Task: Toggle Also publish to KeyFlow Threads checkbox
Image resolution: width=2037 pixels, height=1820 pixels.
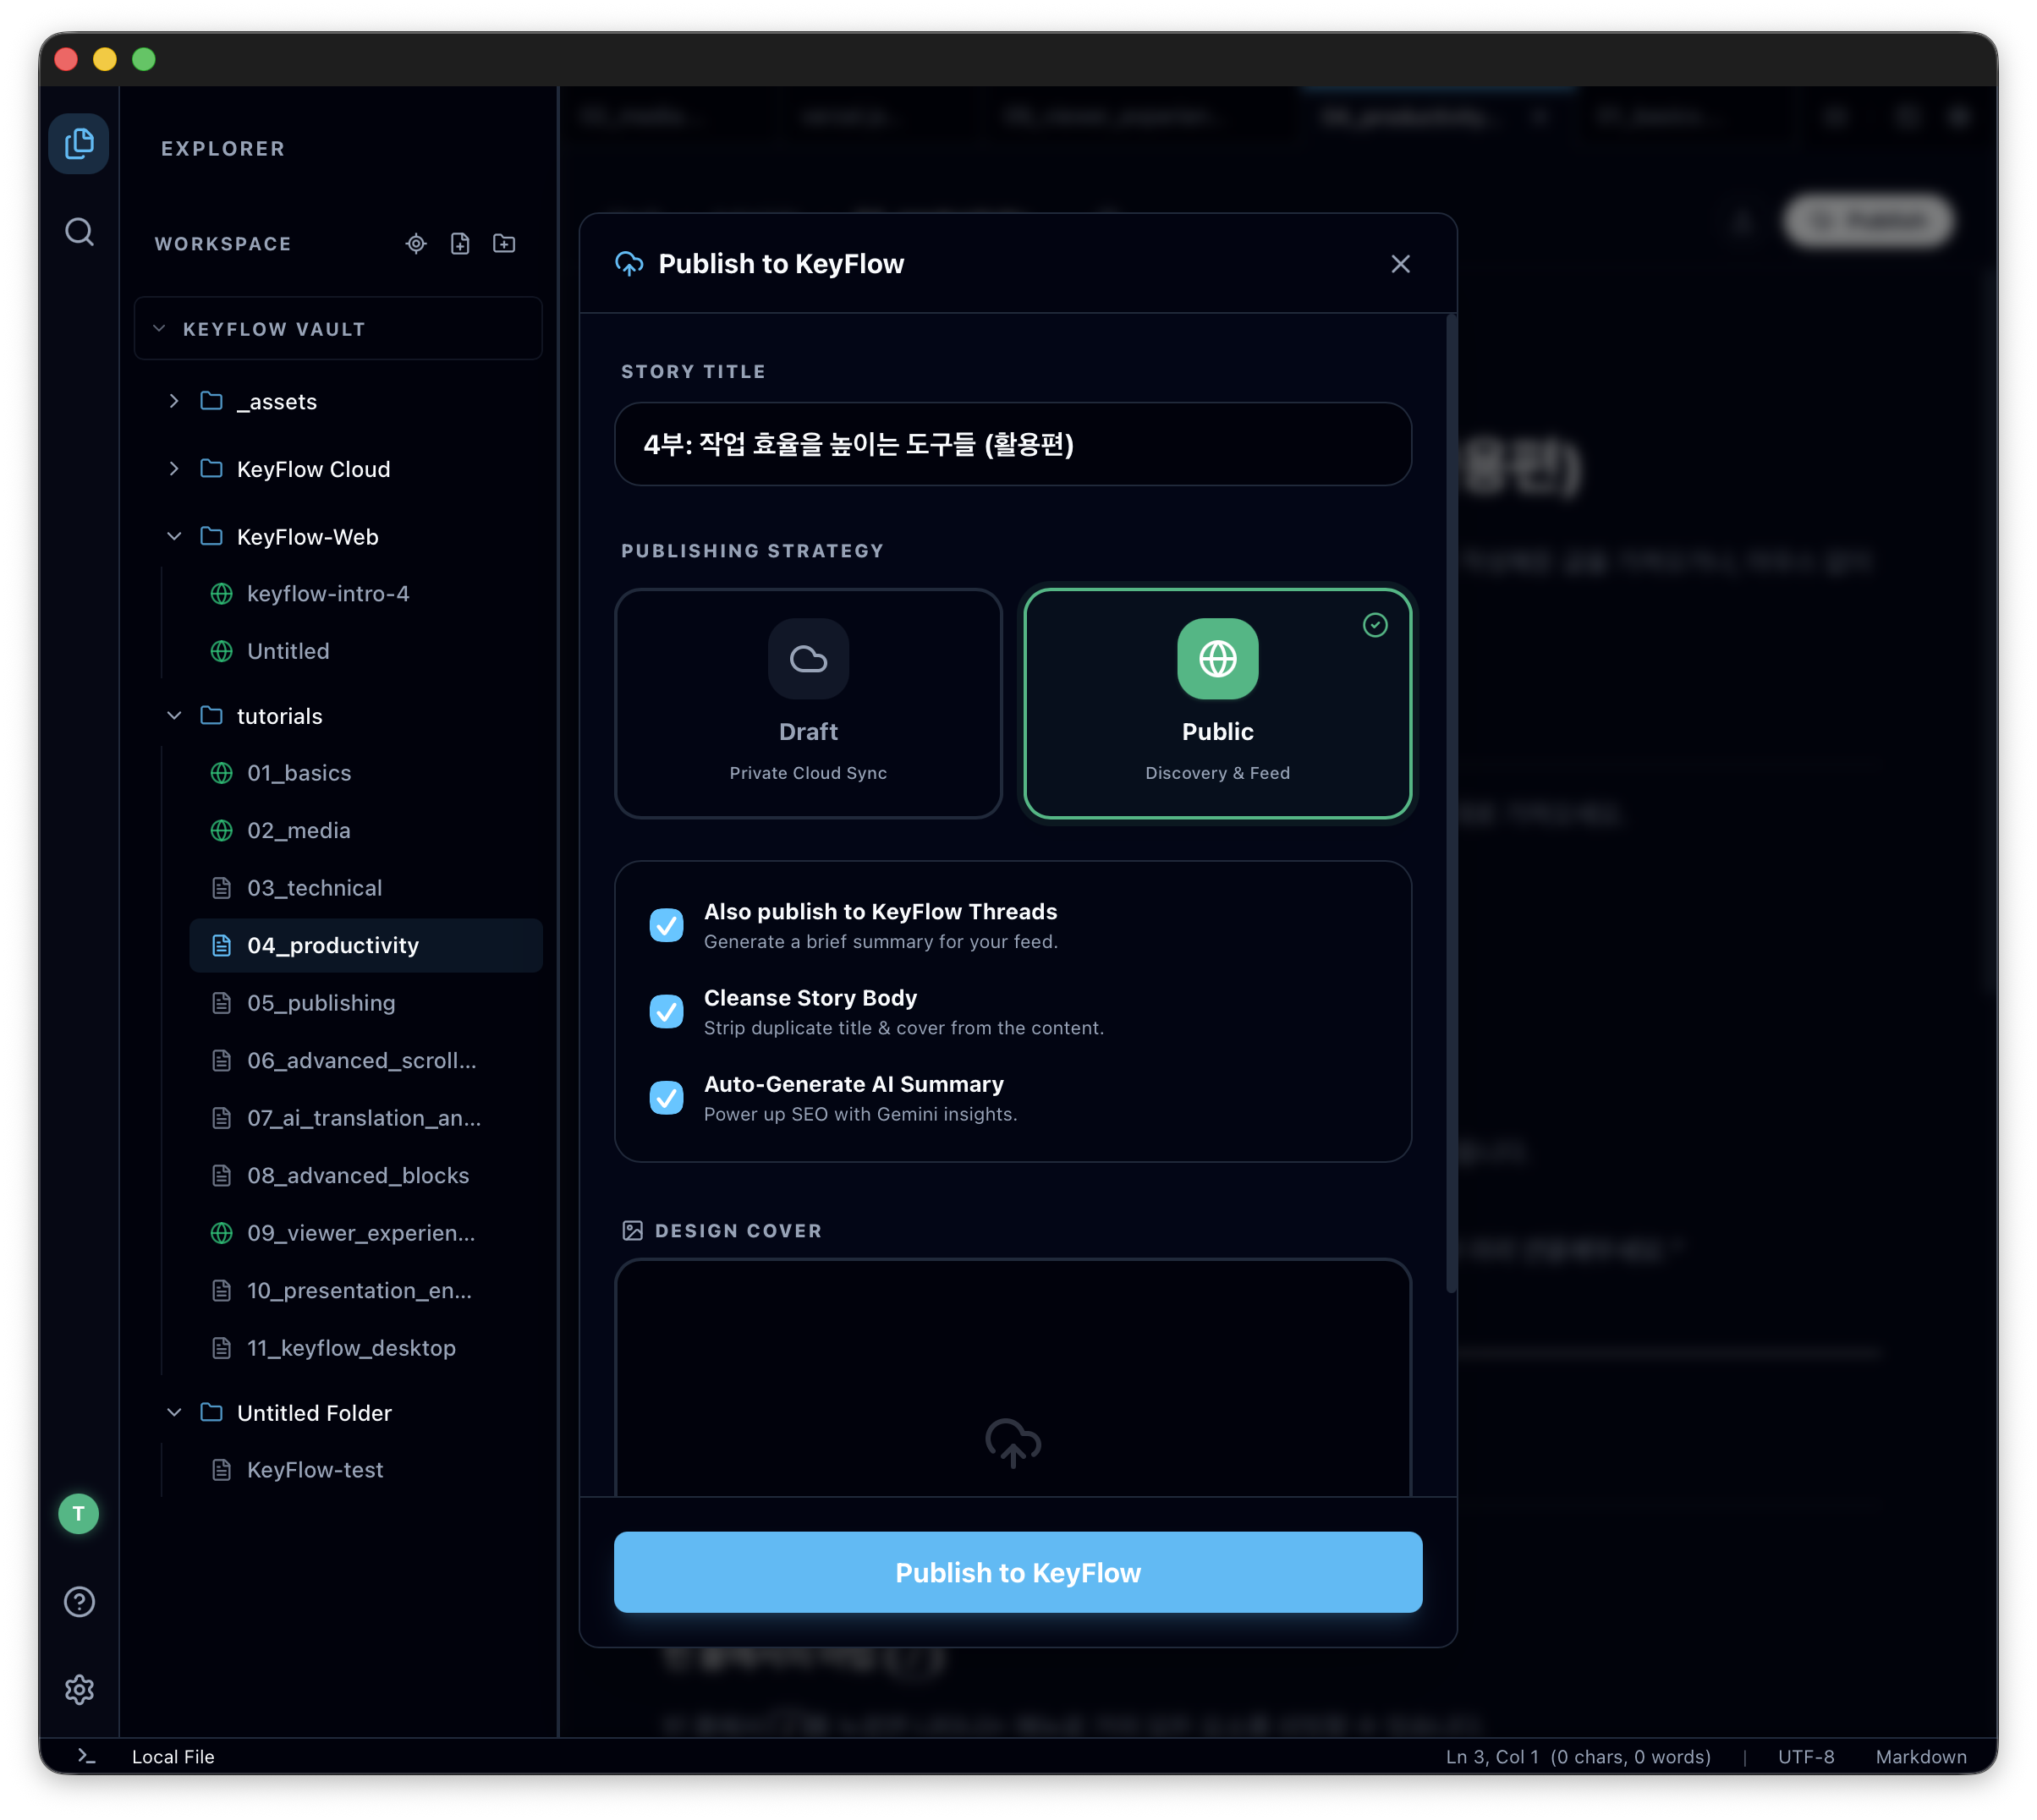Action: tap(666, 925)
